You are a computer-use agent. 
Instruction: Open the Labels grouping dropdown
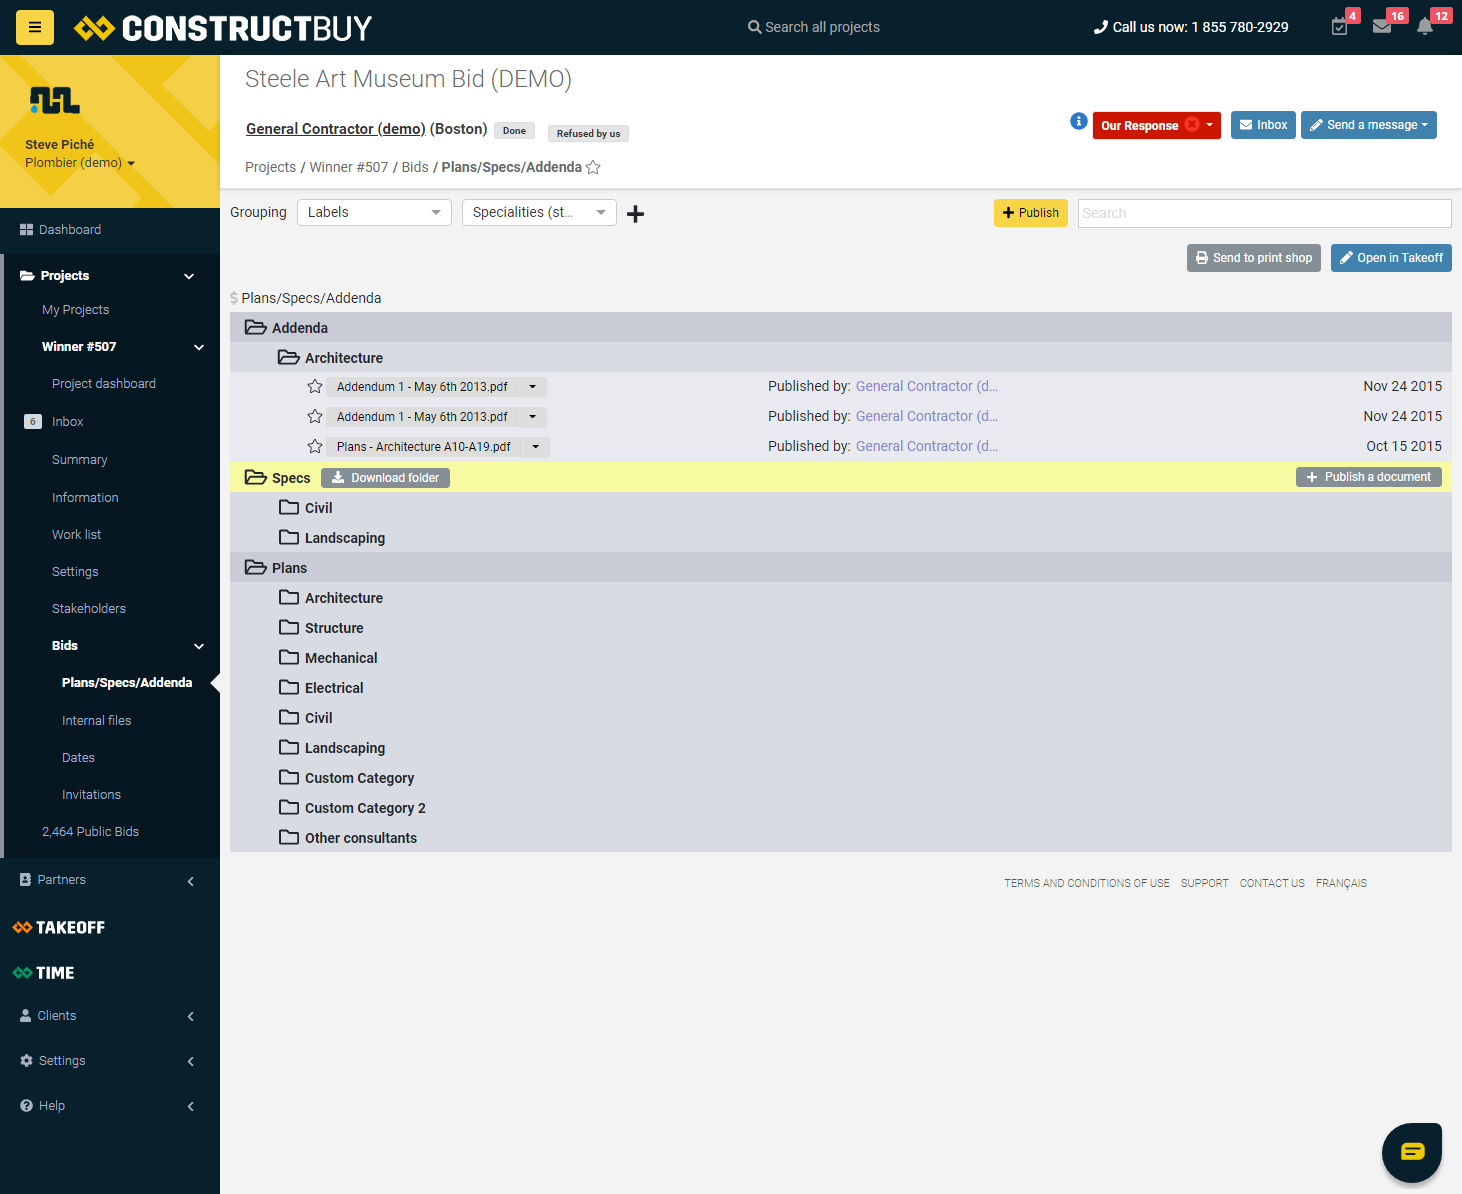pos(374,213)
